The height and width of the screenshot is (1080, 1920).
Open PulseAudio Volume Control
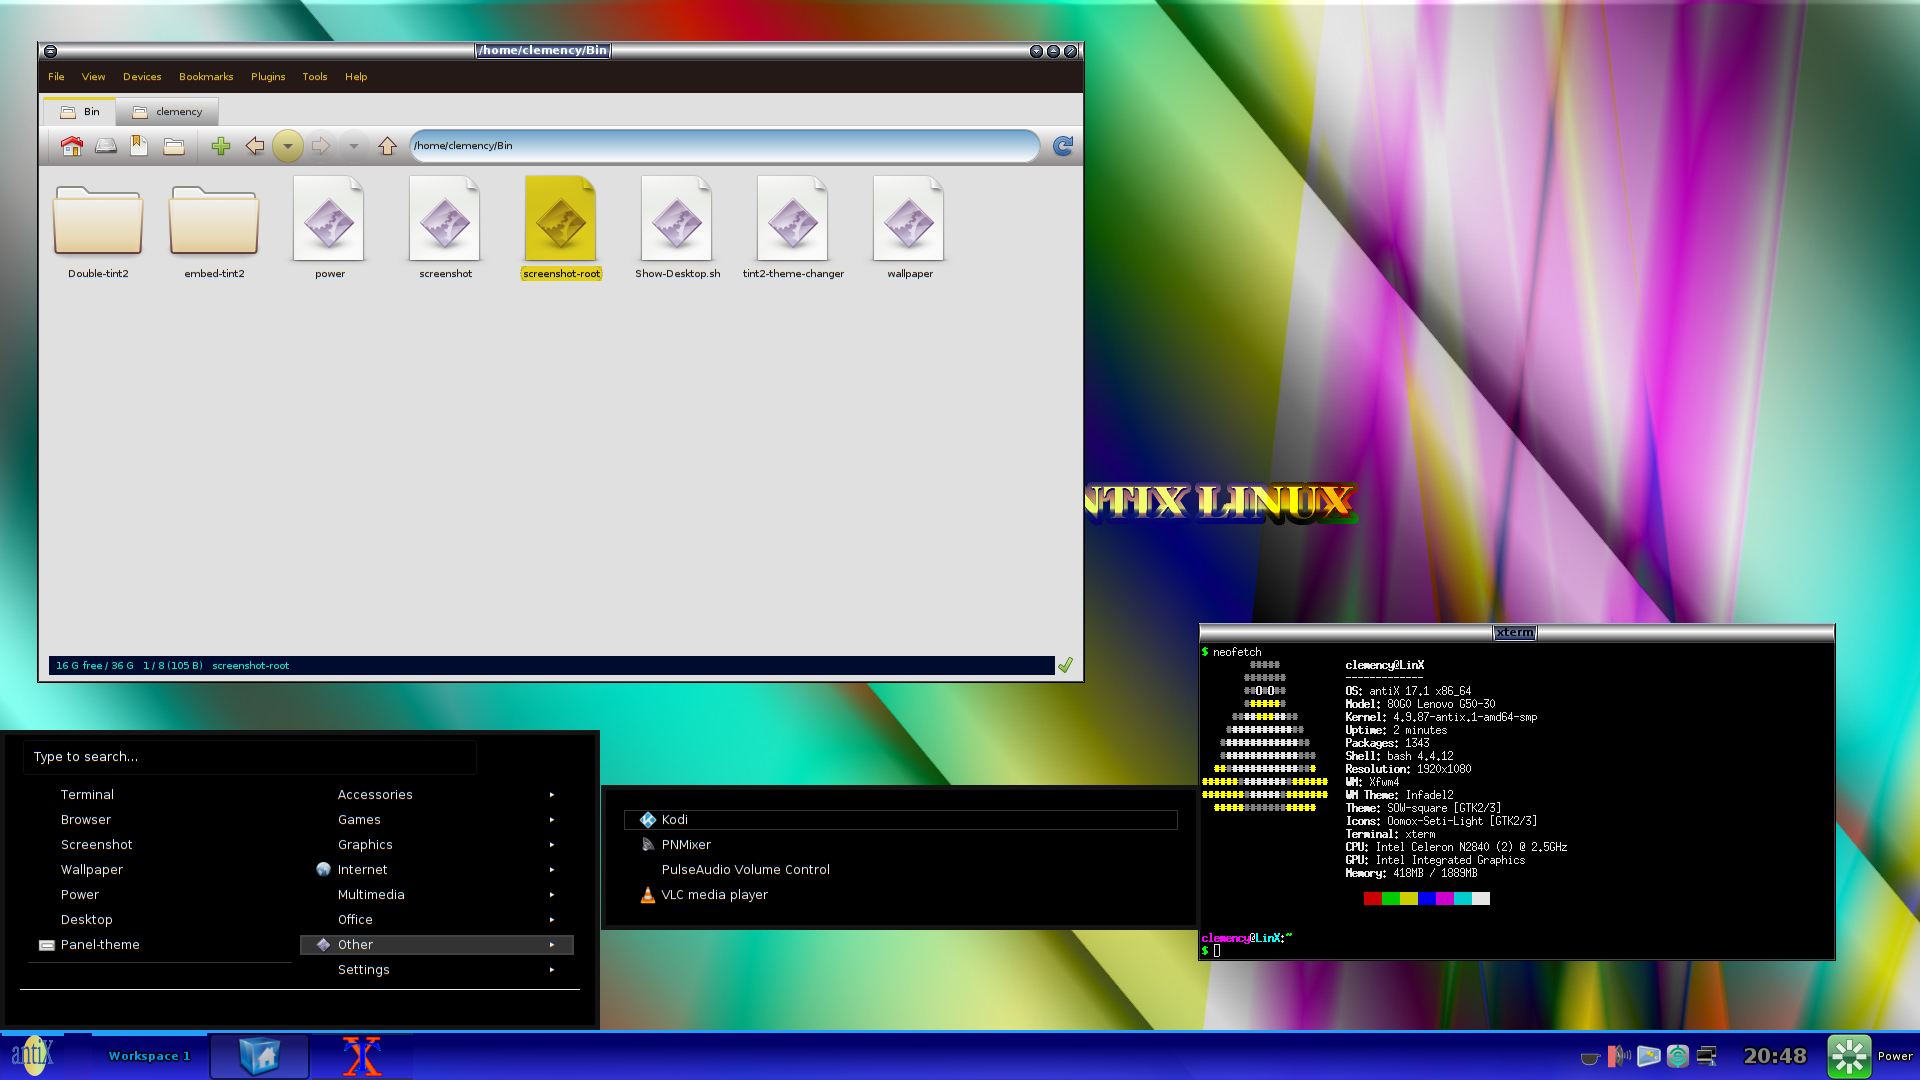(x=901, y=870)
